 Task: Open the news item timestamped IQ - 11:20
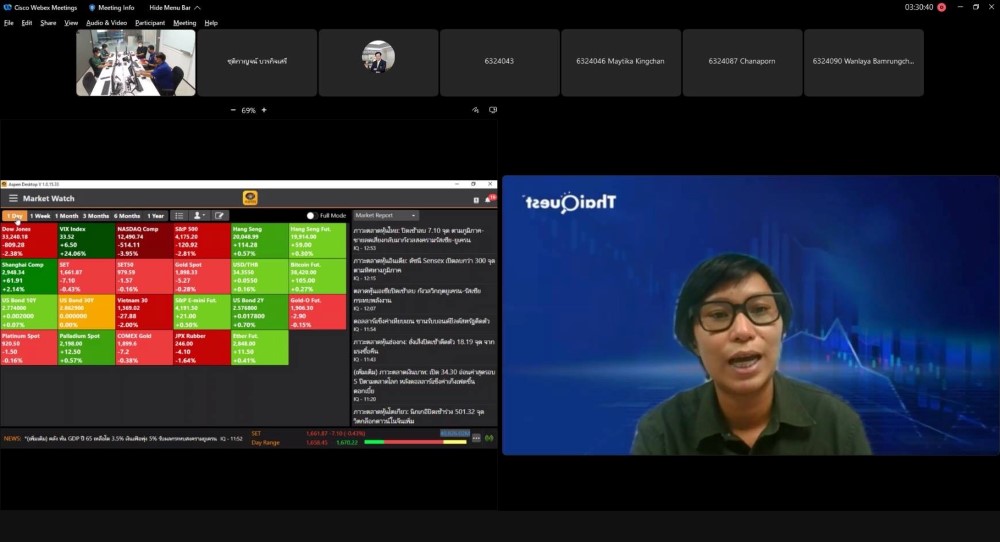(x=423, y=385)
